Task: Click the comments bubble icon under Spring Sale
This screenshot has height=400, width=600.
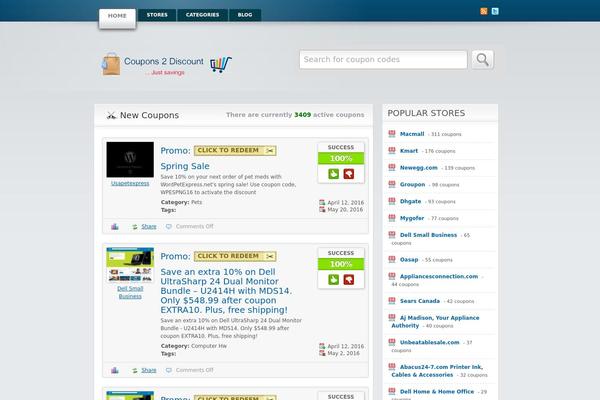Action: (169, 227)
